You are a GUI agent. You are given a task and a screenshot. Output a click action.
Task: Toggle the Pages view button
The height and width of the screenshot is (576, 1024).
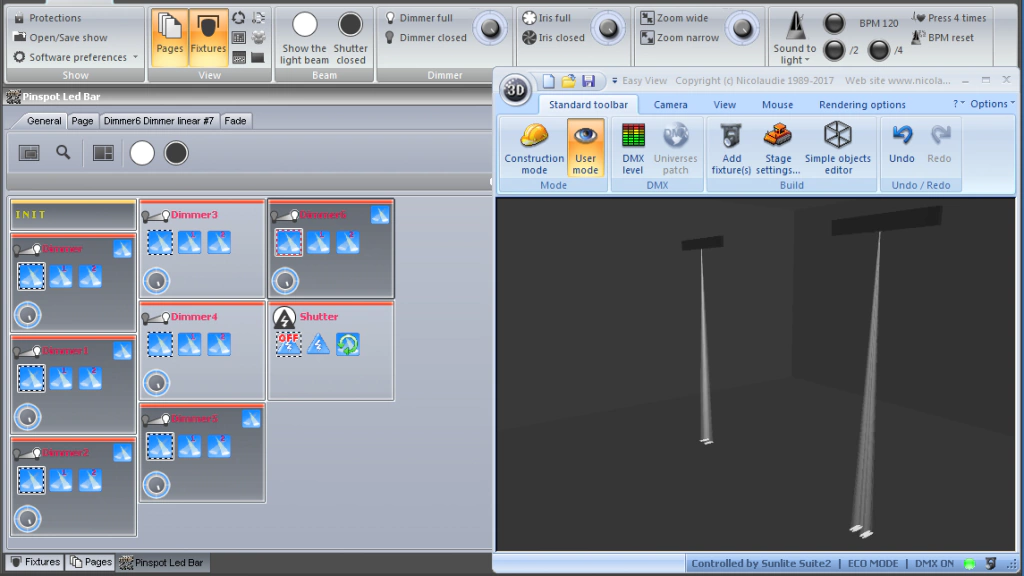170,34
